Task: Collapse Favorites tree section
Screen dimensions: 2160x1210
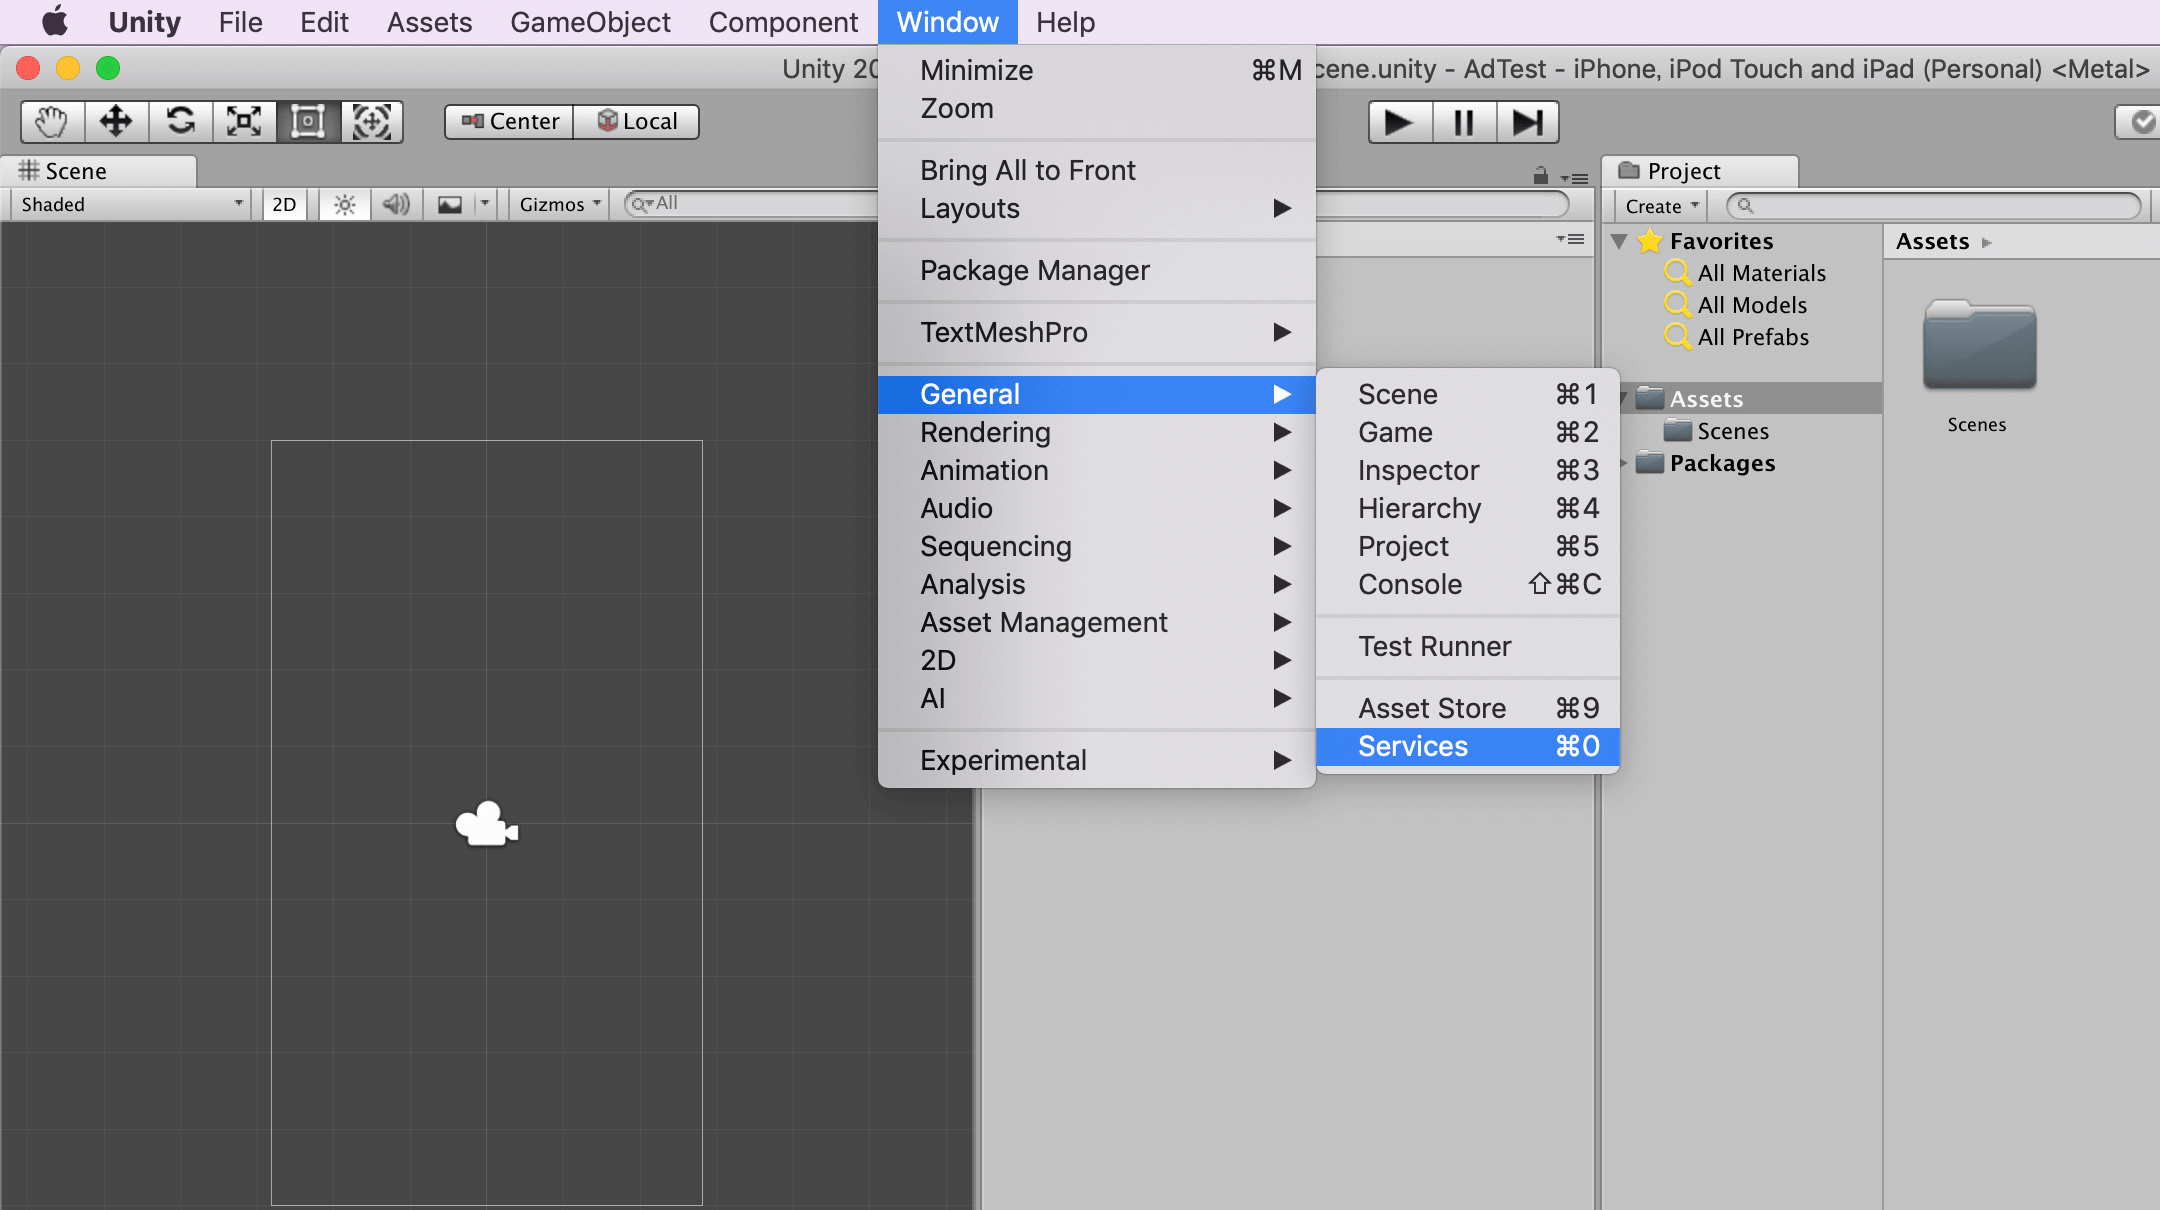Action: tap(1619, 241)
